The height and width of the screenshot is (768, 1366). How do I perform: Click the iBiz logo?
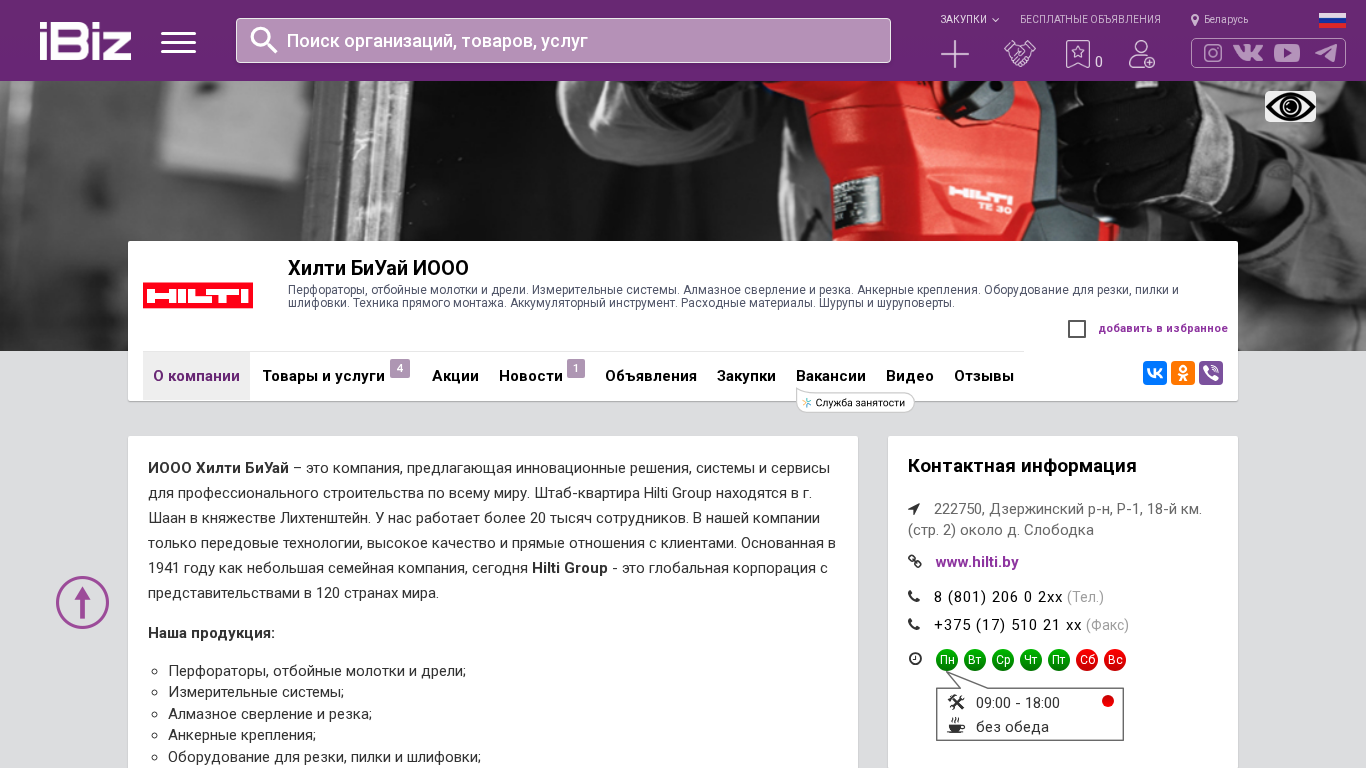[x=85, y=41]
